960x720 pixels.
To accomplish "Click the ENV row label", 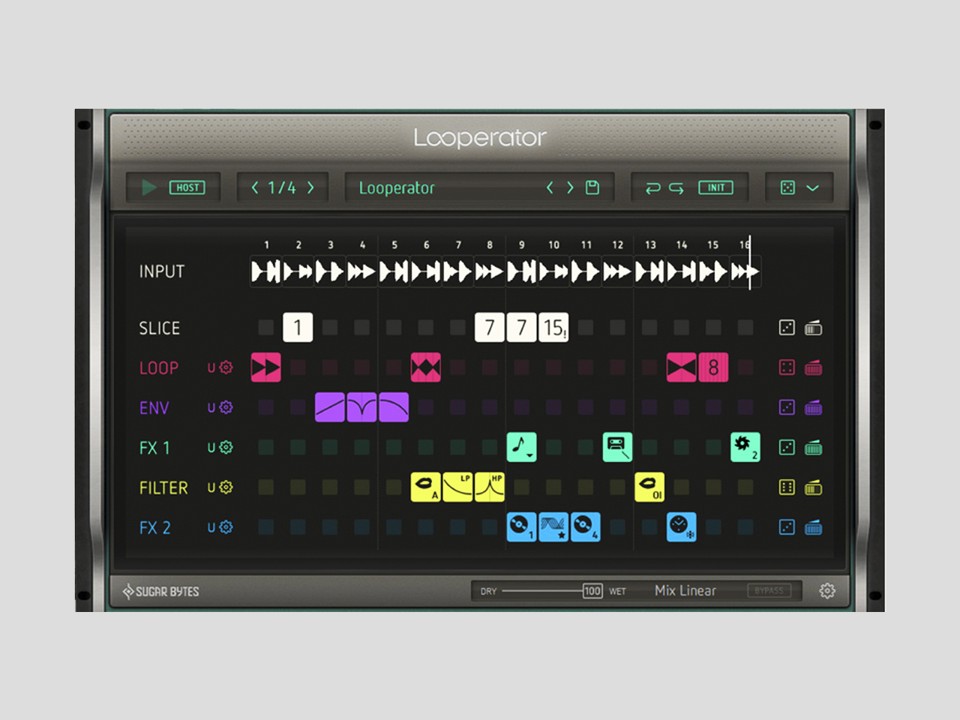I will click(154, 408).
